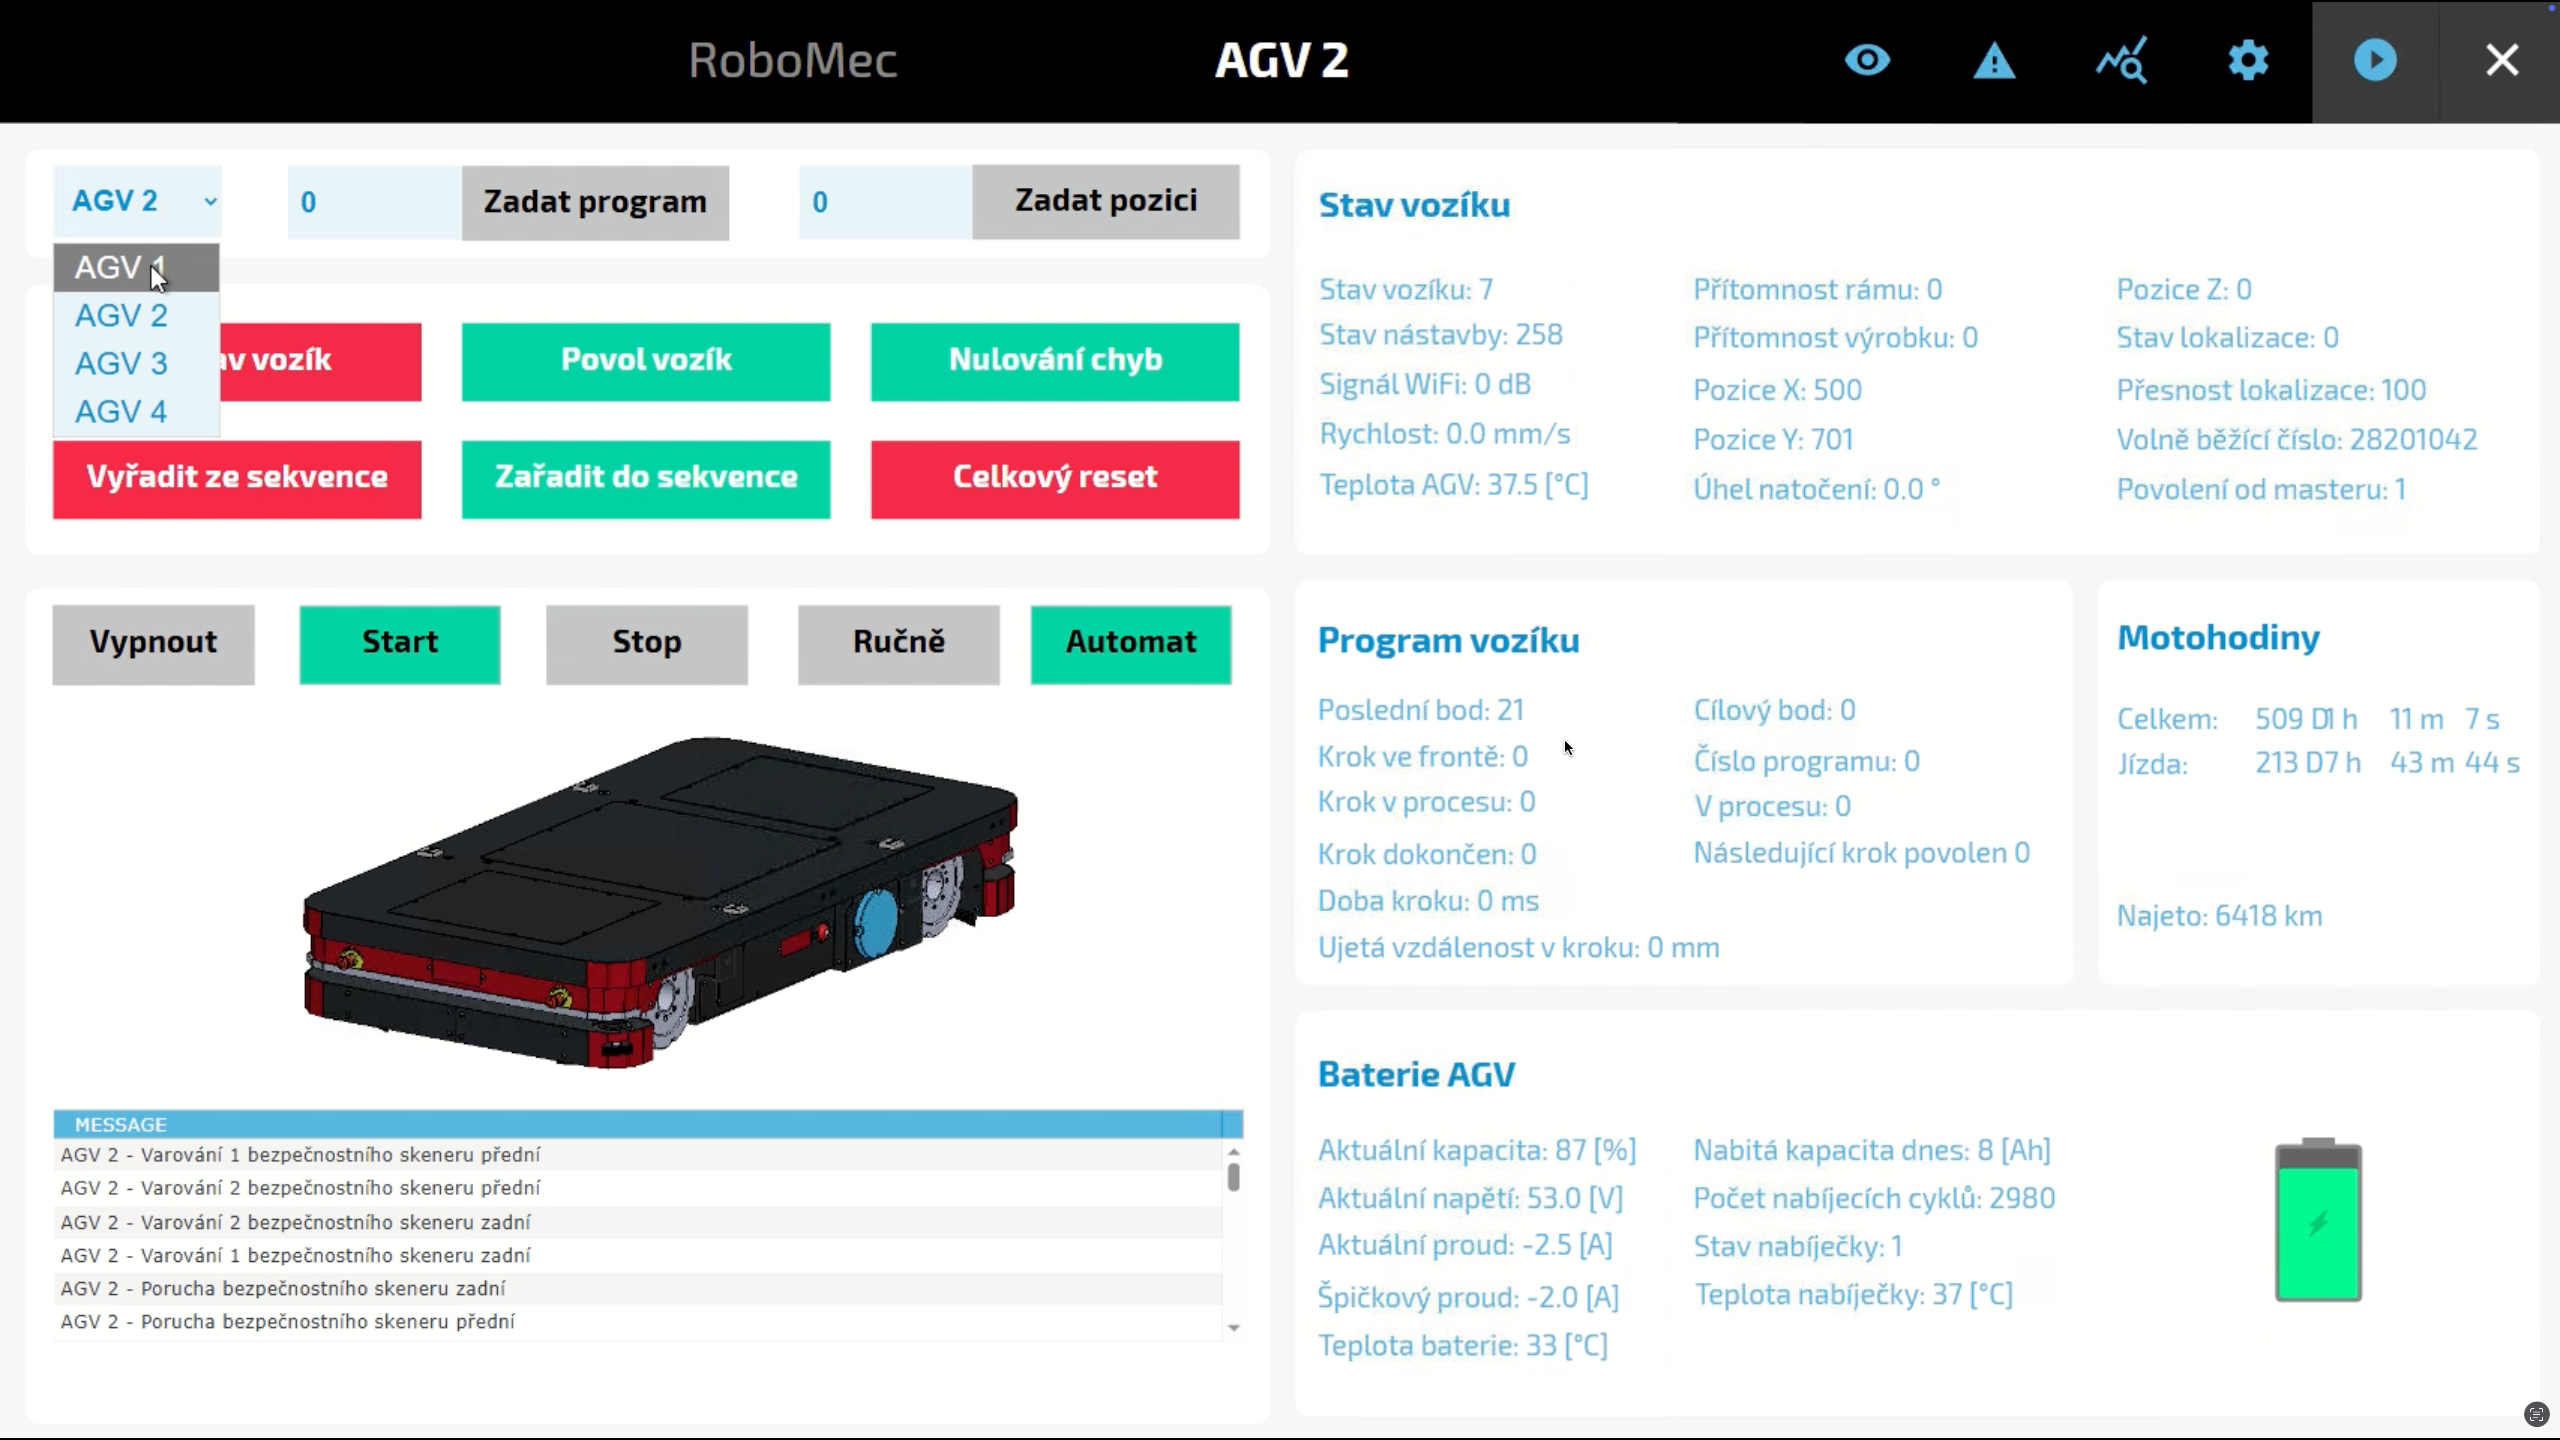Open the warning triangle alerts icon
2560x1440 pixels.
pyautogui.click(x=1994, y=60)
